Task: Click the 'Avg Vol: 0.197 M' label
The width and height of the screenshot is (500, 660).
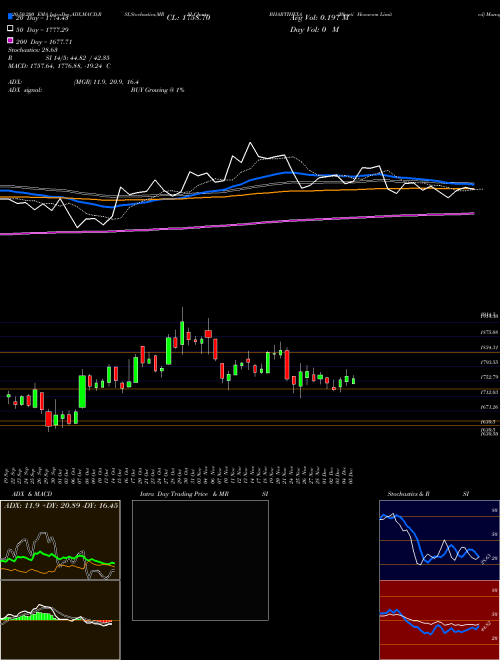Action: click(x=320, y=18)
